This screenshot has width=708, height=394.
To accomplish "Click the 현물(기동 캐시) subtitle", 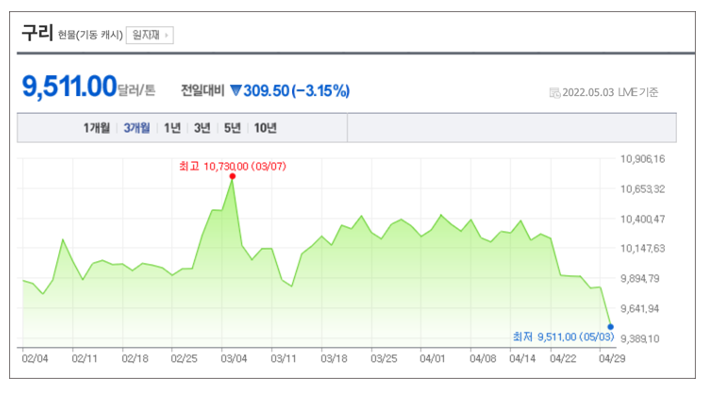I will click(90, 35).
